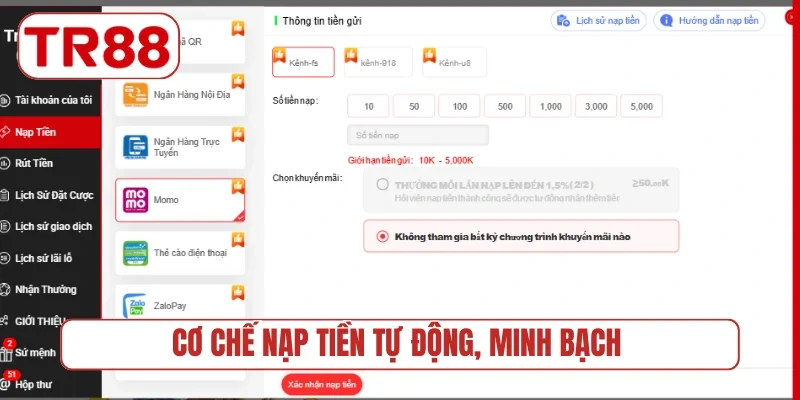Open Lịch sử giao dịch page
The height and width of the screenshot is (400, 800).
(x=50, y=227)
